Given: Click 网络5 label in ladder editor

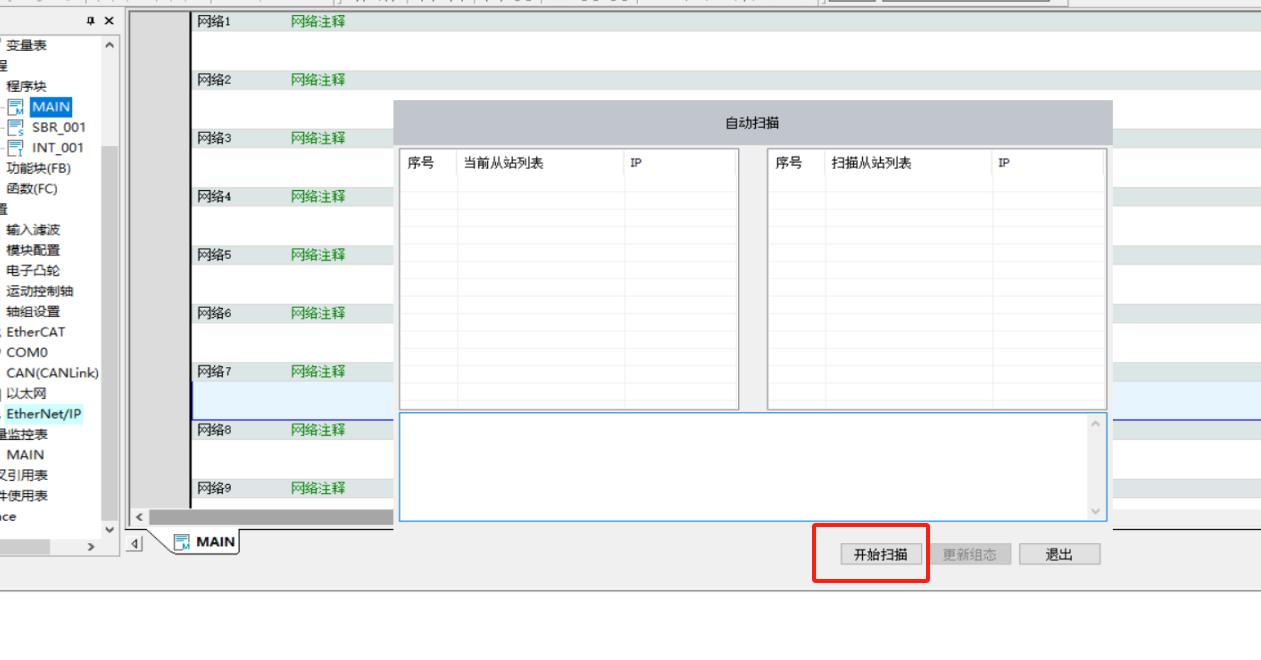Looking at the screenshot, I should point(214,255).
